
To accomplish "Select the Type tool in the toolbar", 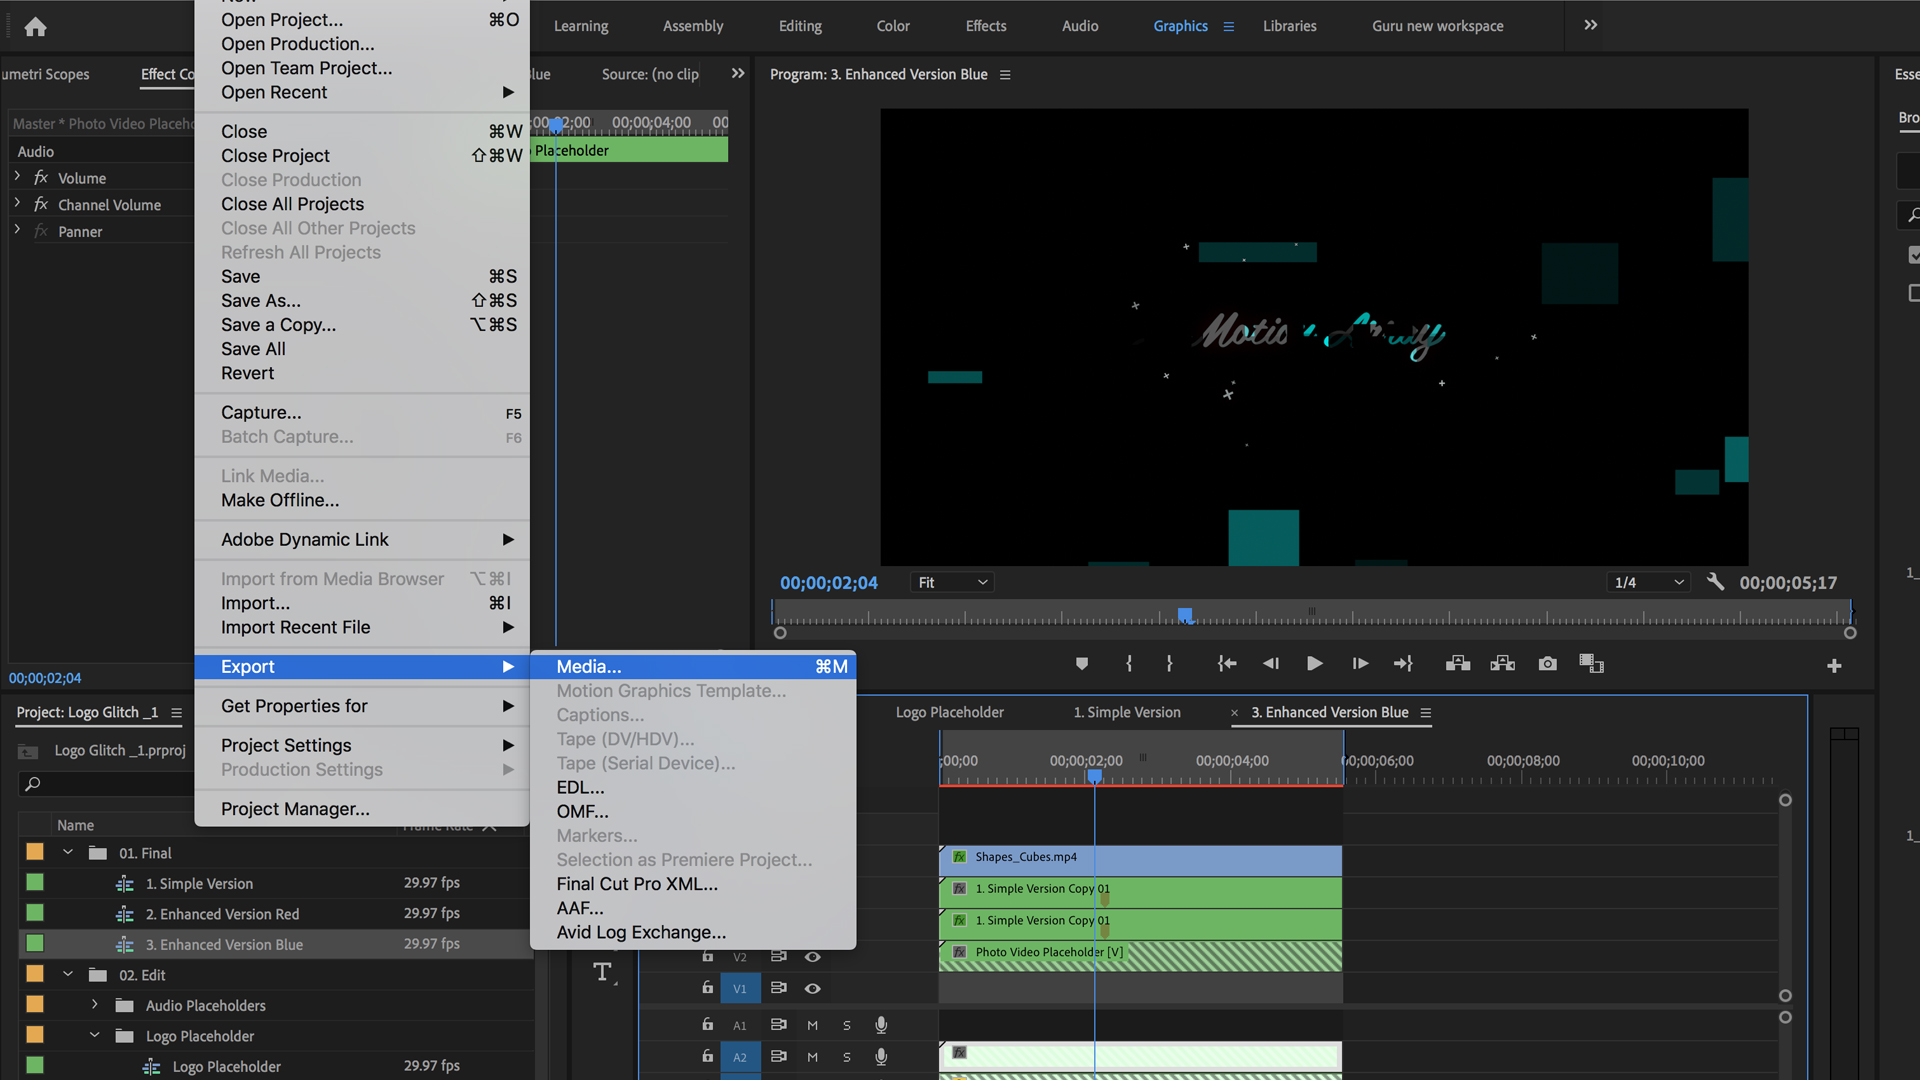I will tap(603, 971).
